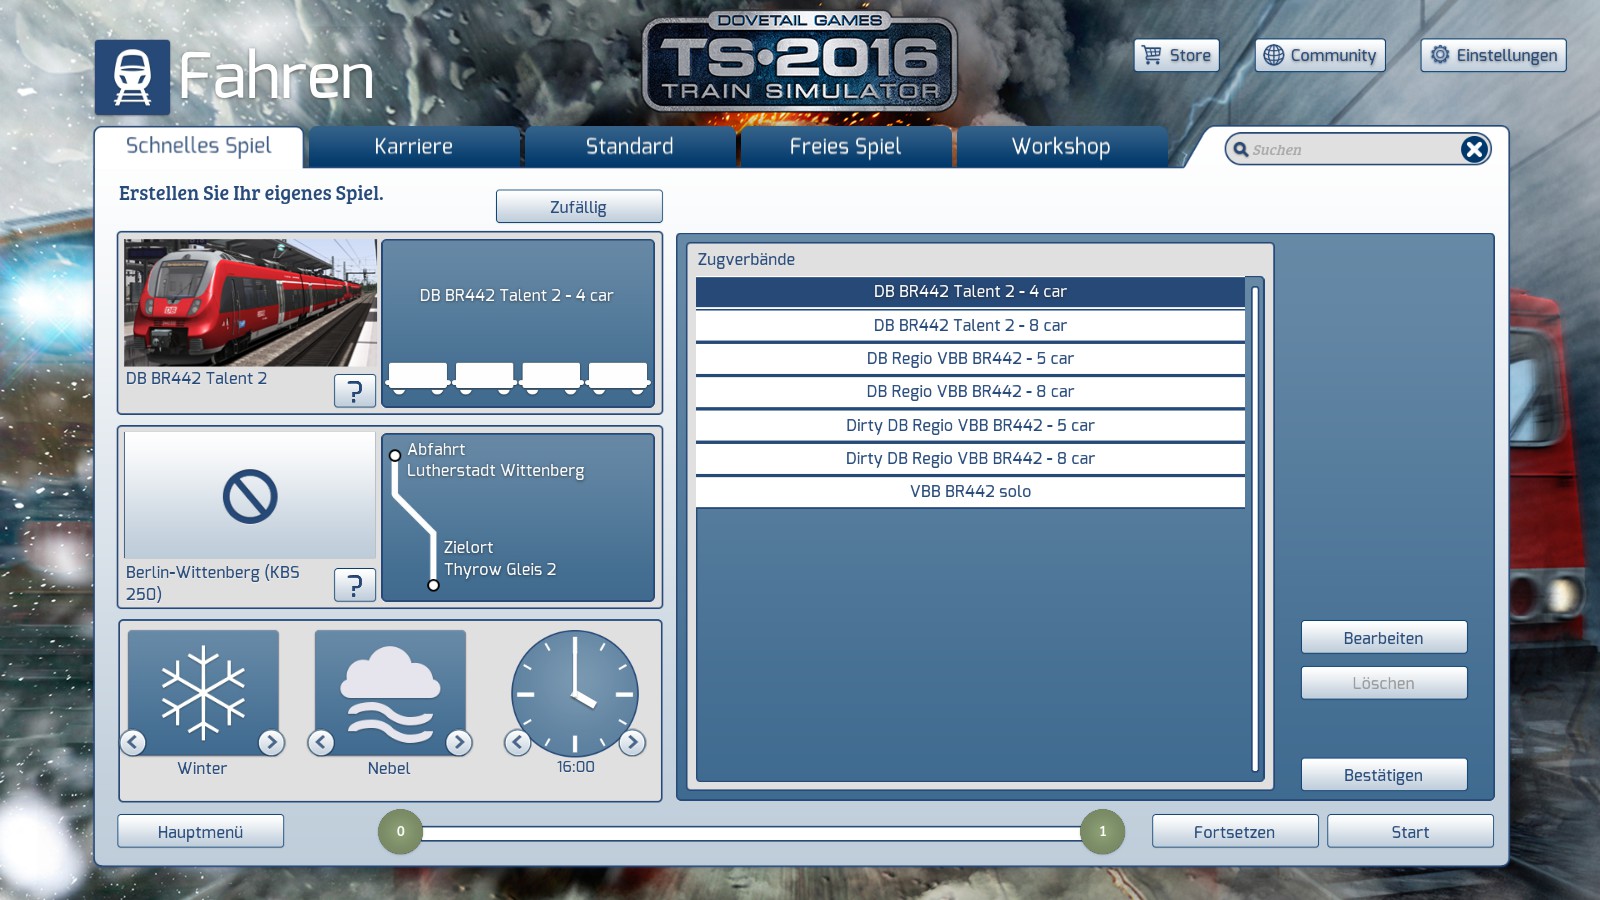Click the Zufällig random button
This screenshot has width=1600, height=900.
[x=579, y=207]
